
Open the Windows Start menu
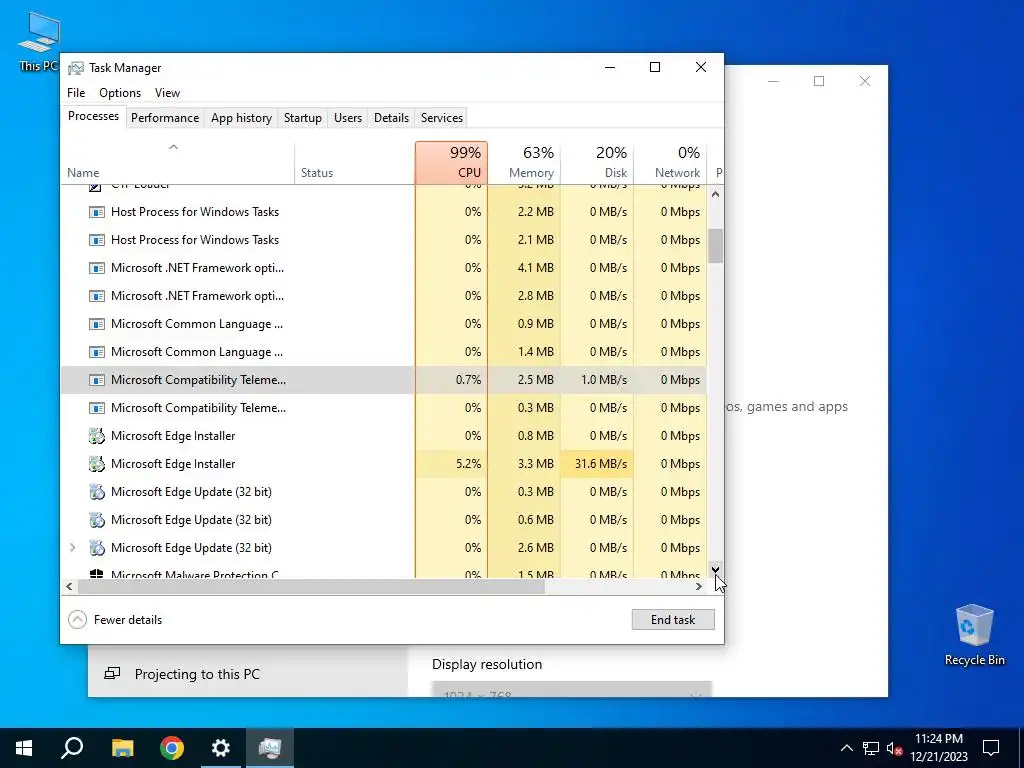point(24,748)
